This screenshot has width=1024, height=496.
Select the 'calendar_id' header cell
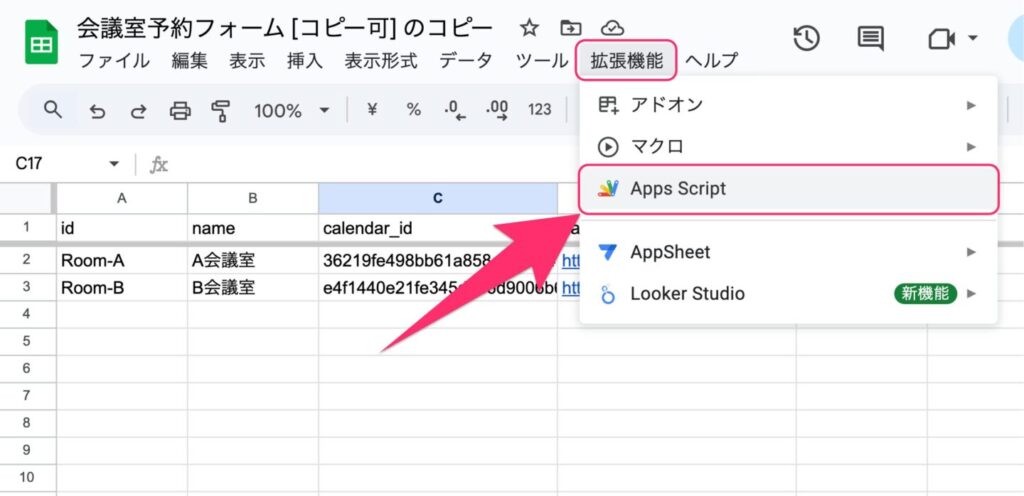(438, 228)
